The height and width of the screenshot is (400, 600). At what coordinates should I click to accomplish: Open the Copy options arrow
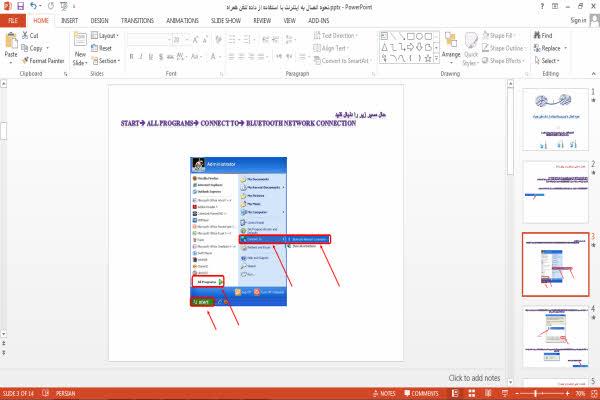pyautogui.click(x=48, y=48)
